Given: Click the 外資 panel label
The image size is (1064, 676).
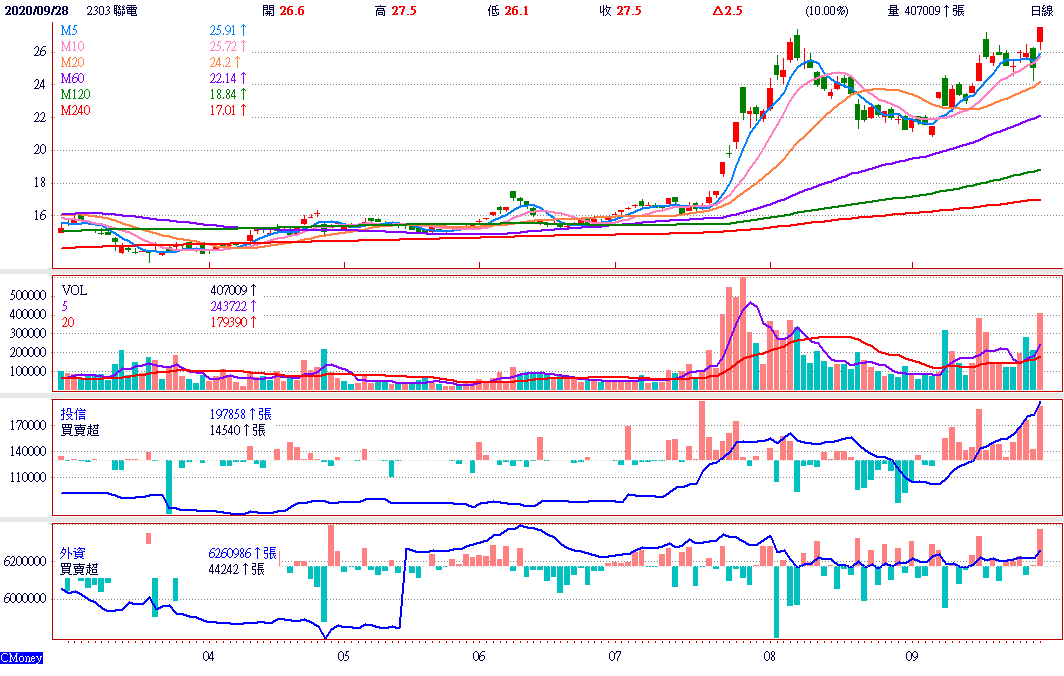Looking at the screenshot, I should [73, 552].
